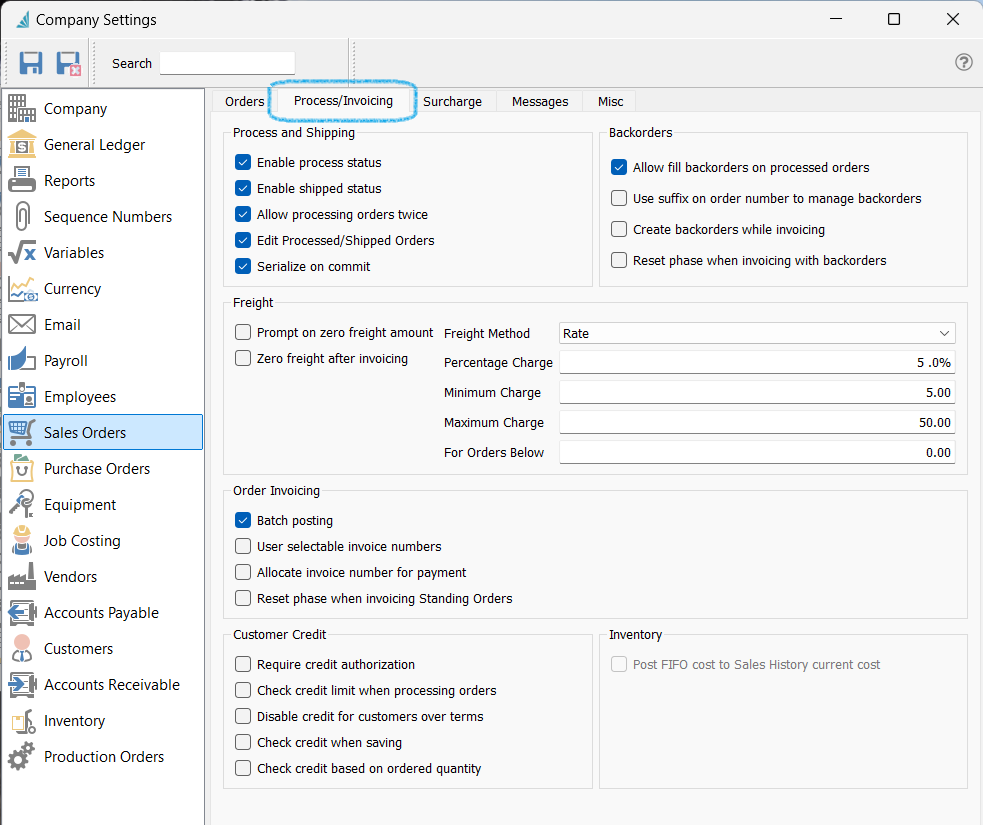Select the Production Orders gears icon

click(x=22, y=757)
